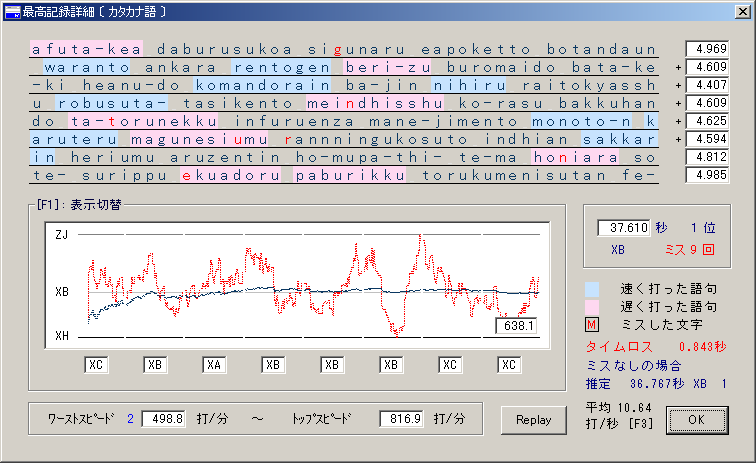The height and width of the screenshot is (463, 756).
Task: Click the pink word honiara
Action: [576, 157]
